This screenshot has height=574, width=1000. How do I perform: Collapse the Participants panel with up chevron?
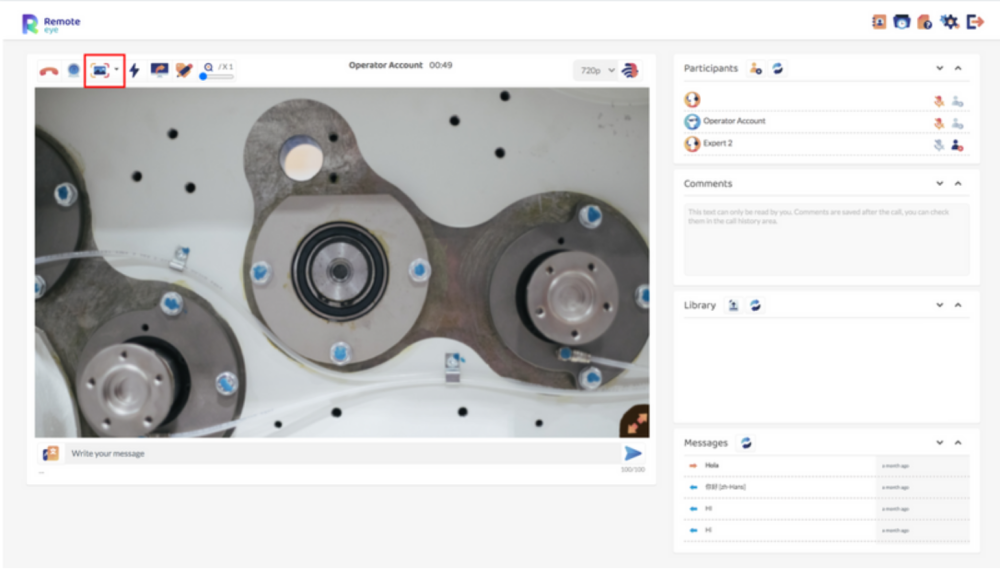tap(958, 68)
